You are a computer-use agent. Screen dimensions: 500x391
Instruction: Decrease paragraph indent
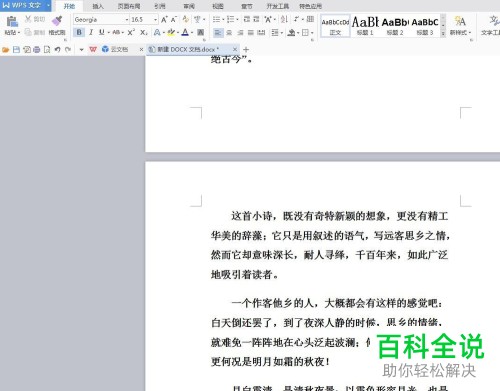point(247,20)
